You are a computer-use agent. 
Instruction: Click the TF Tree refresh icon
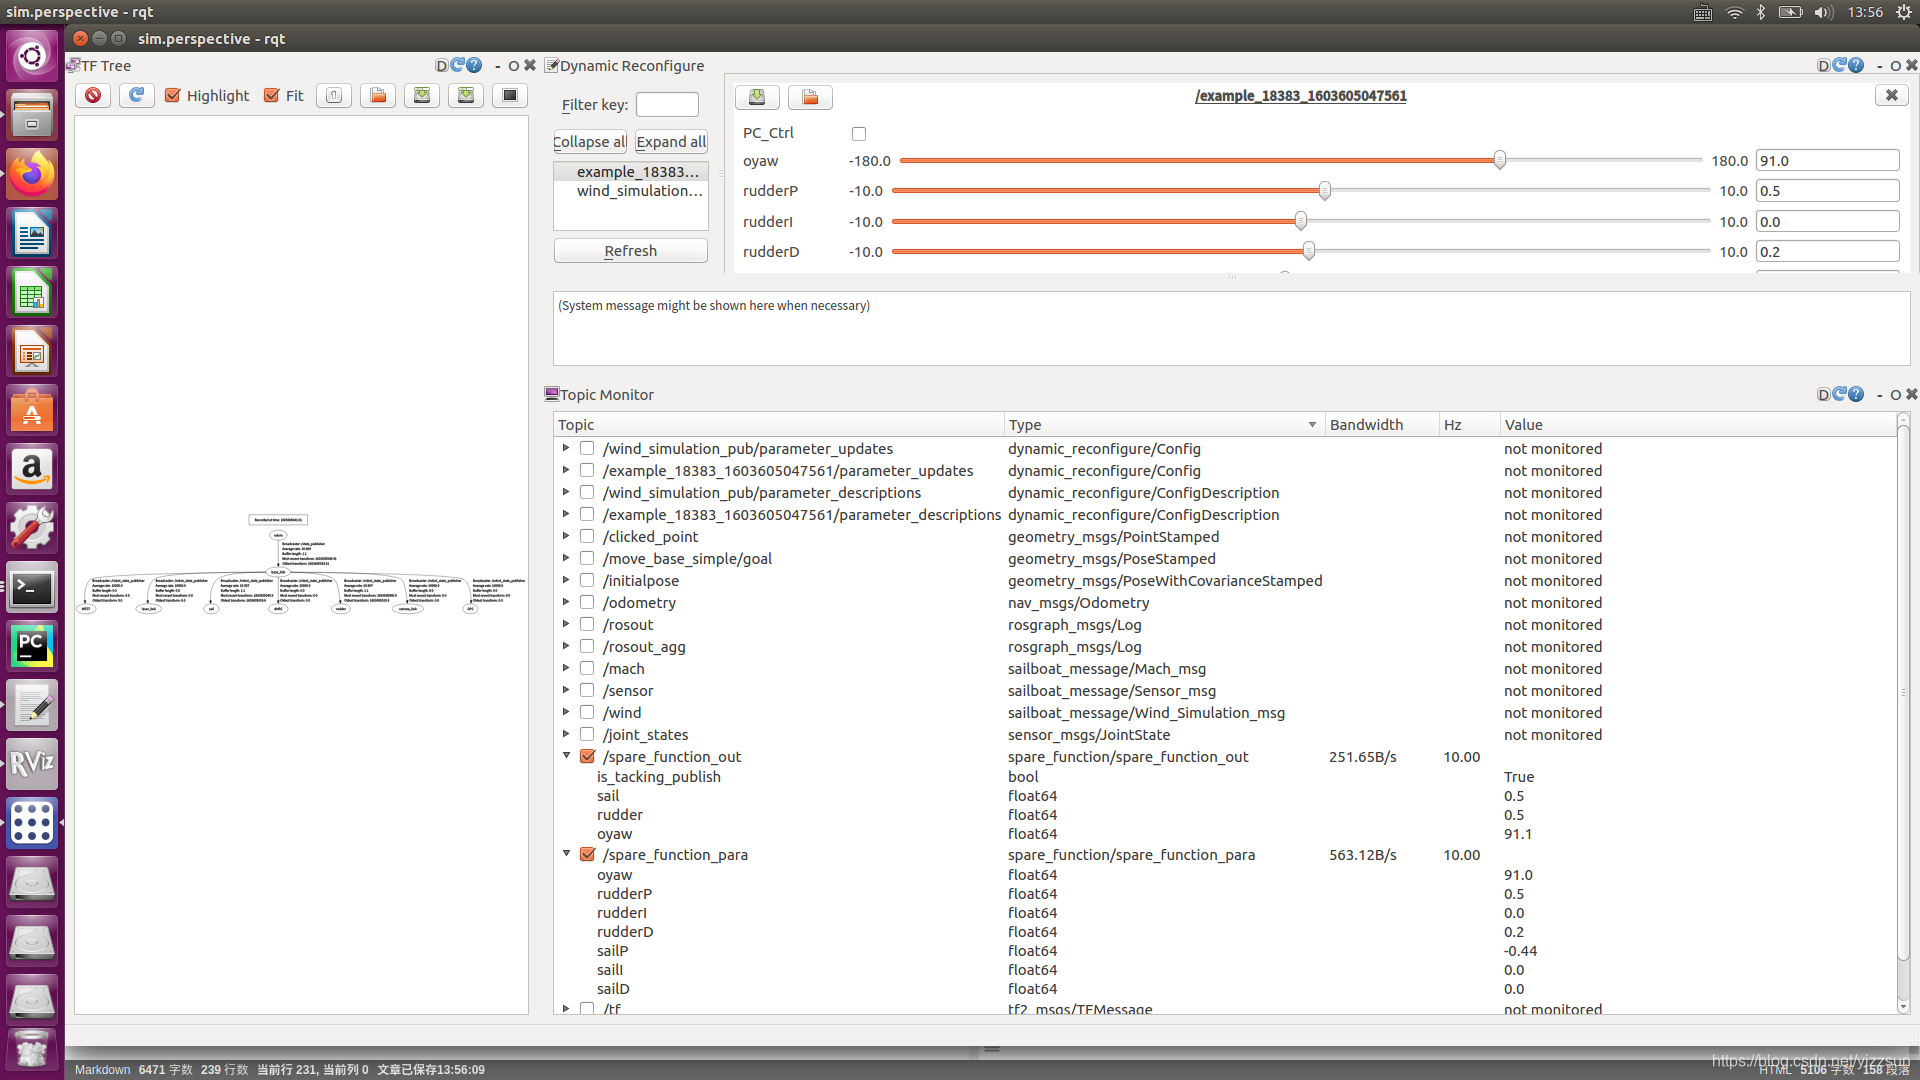pos(136,95)
